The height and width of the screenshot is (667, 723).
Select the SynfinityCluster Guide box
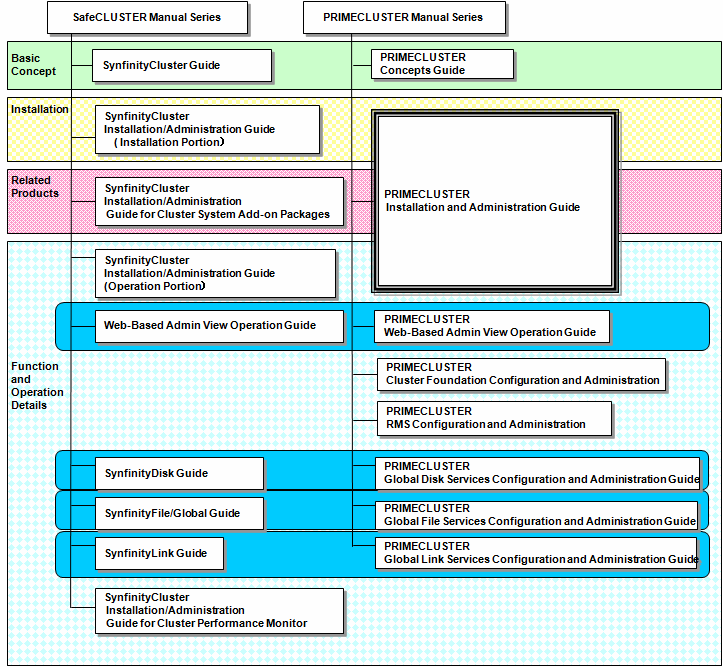tap(182, 65)
